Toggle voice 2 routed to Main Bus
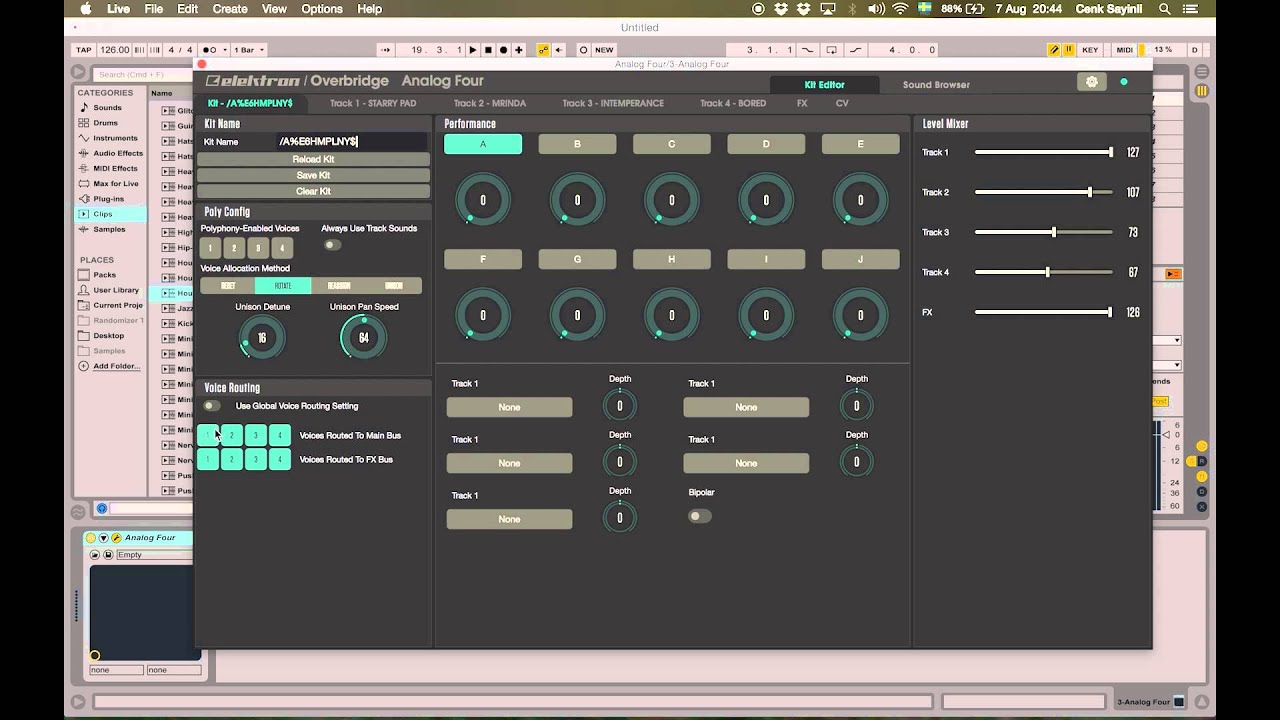Viewport: 1280px width, 720px height. click(x=232, y=435)
